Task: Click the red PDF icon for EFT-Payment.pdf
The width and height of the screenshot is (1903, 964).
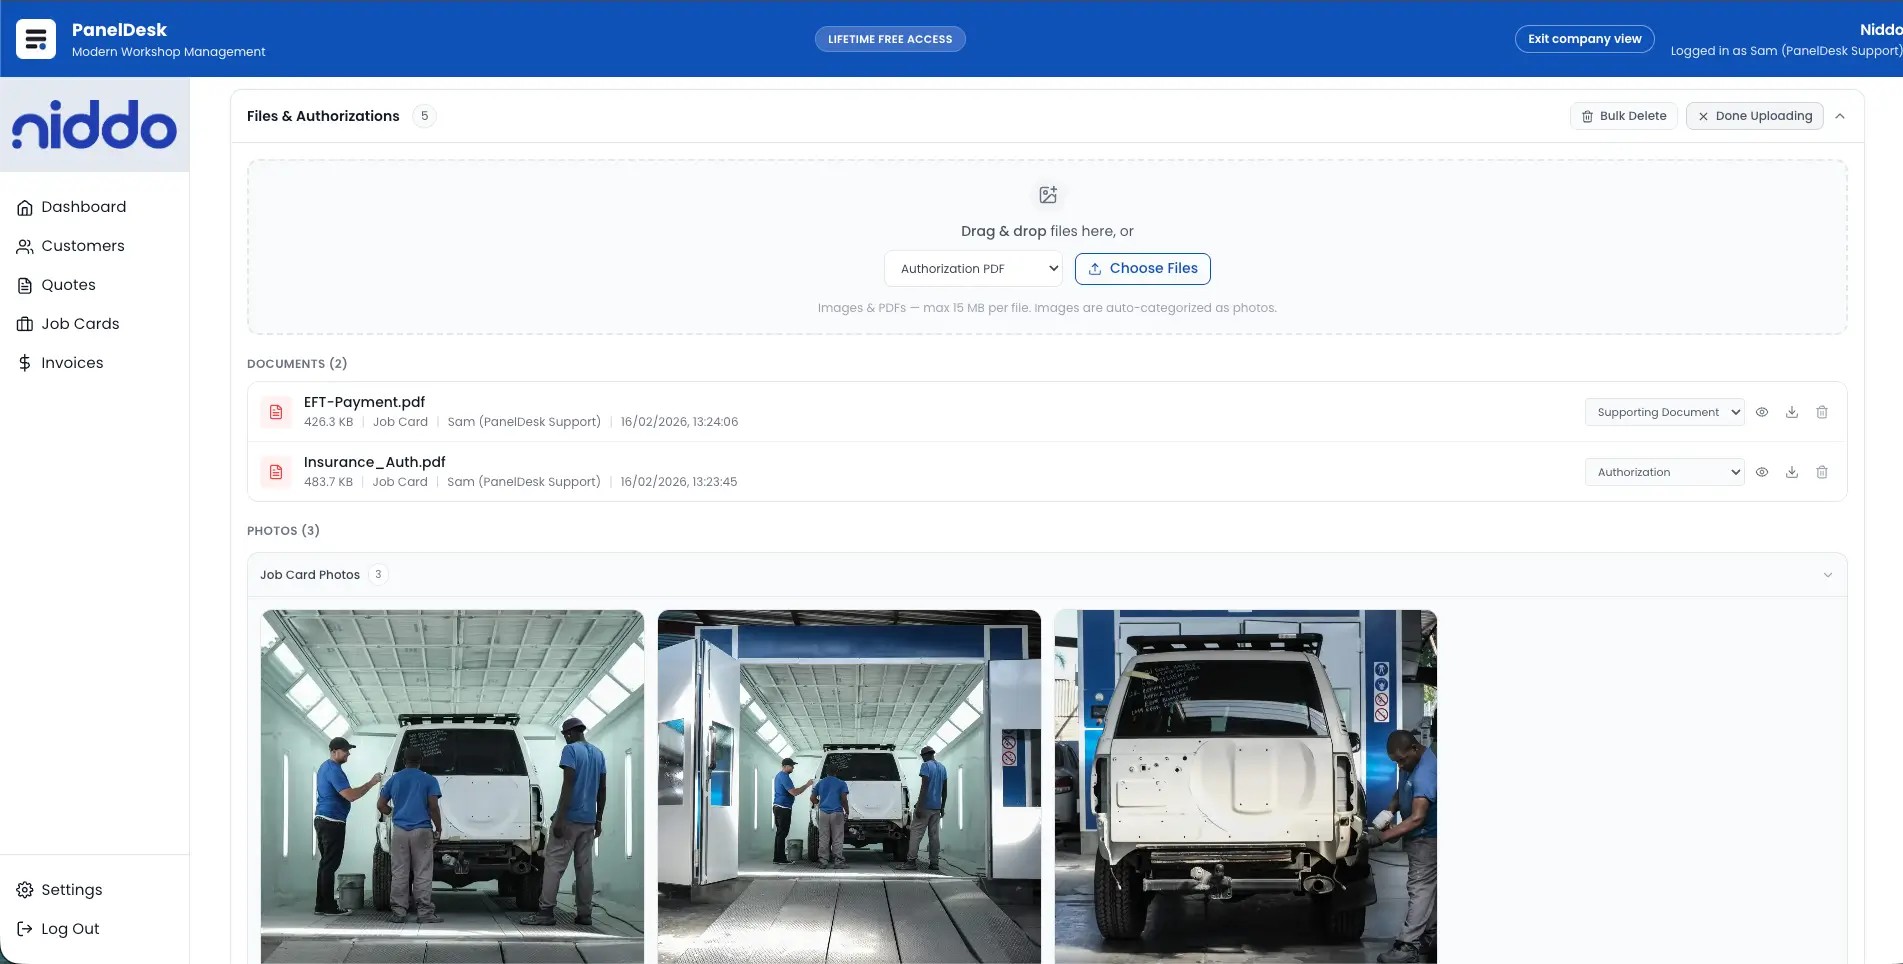Action: [276, 412]
